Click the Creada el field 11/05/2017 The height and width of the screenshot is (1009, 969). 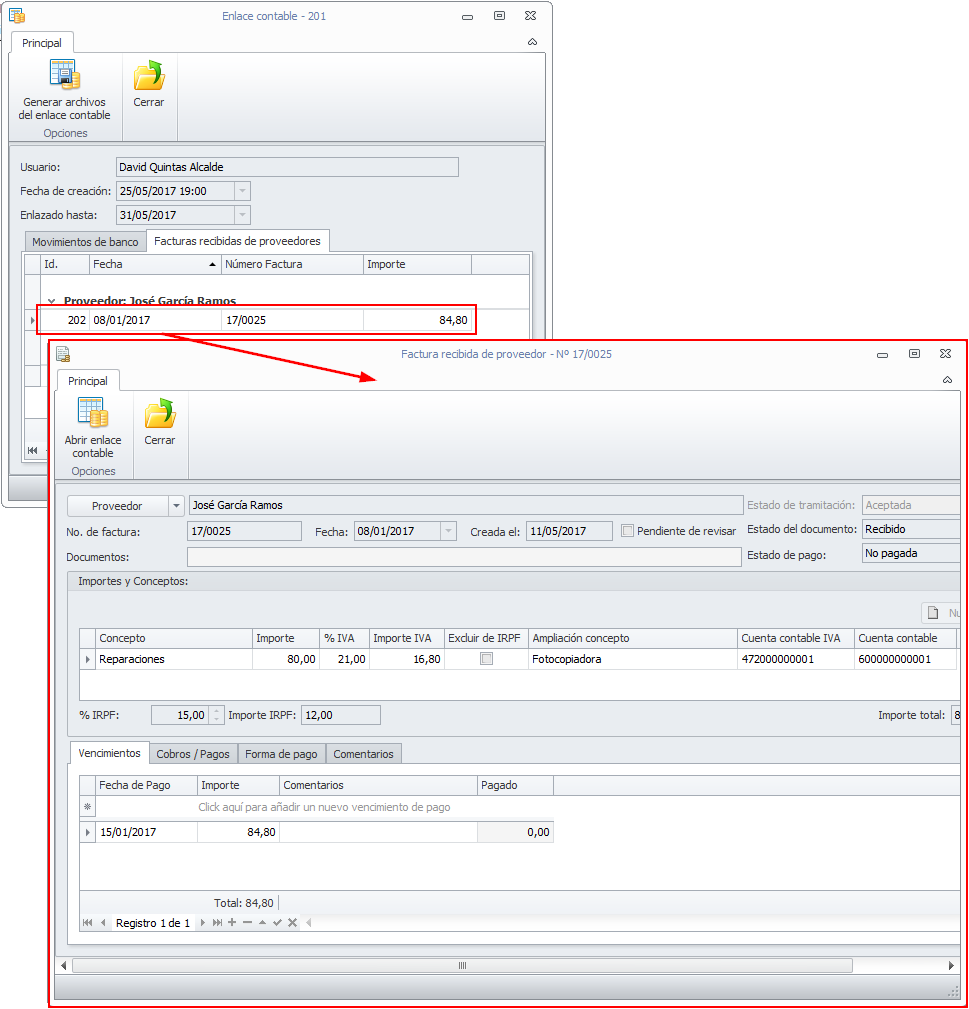pos(569,532)
